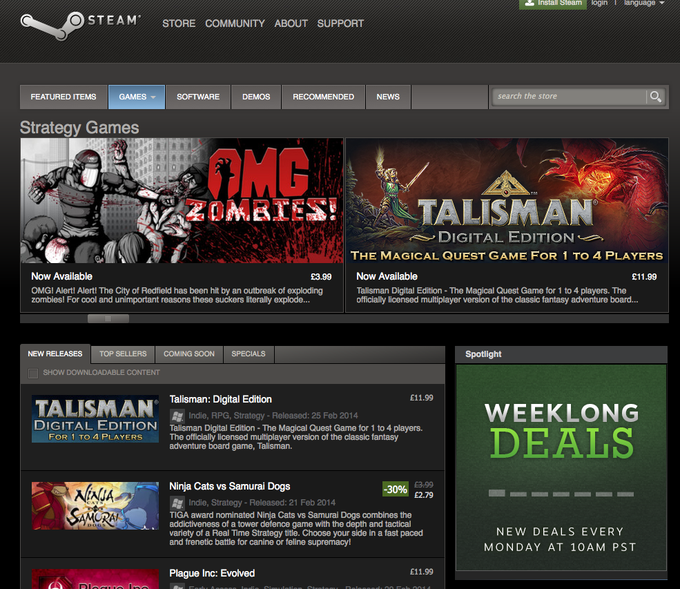680x589 pixels.
Task: Click the Steam logo
Action: [80, 25]
